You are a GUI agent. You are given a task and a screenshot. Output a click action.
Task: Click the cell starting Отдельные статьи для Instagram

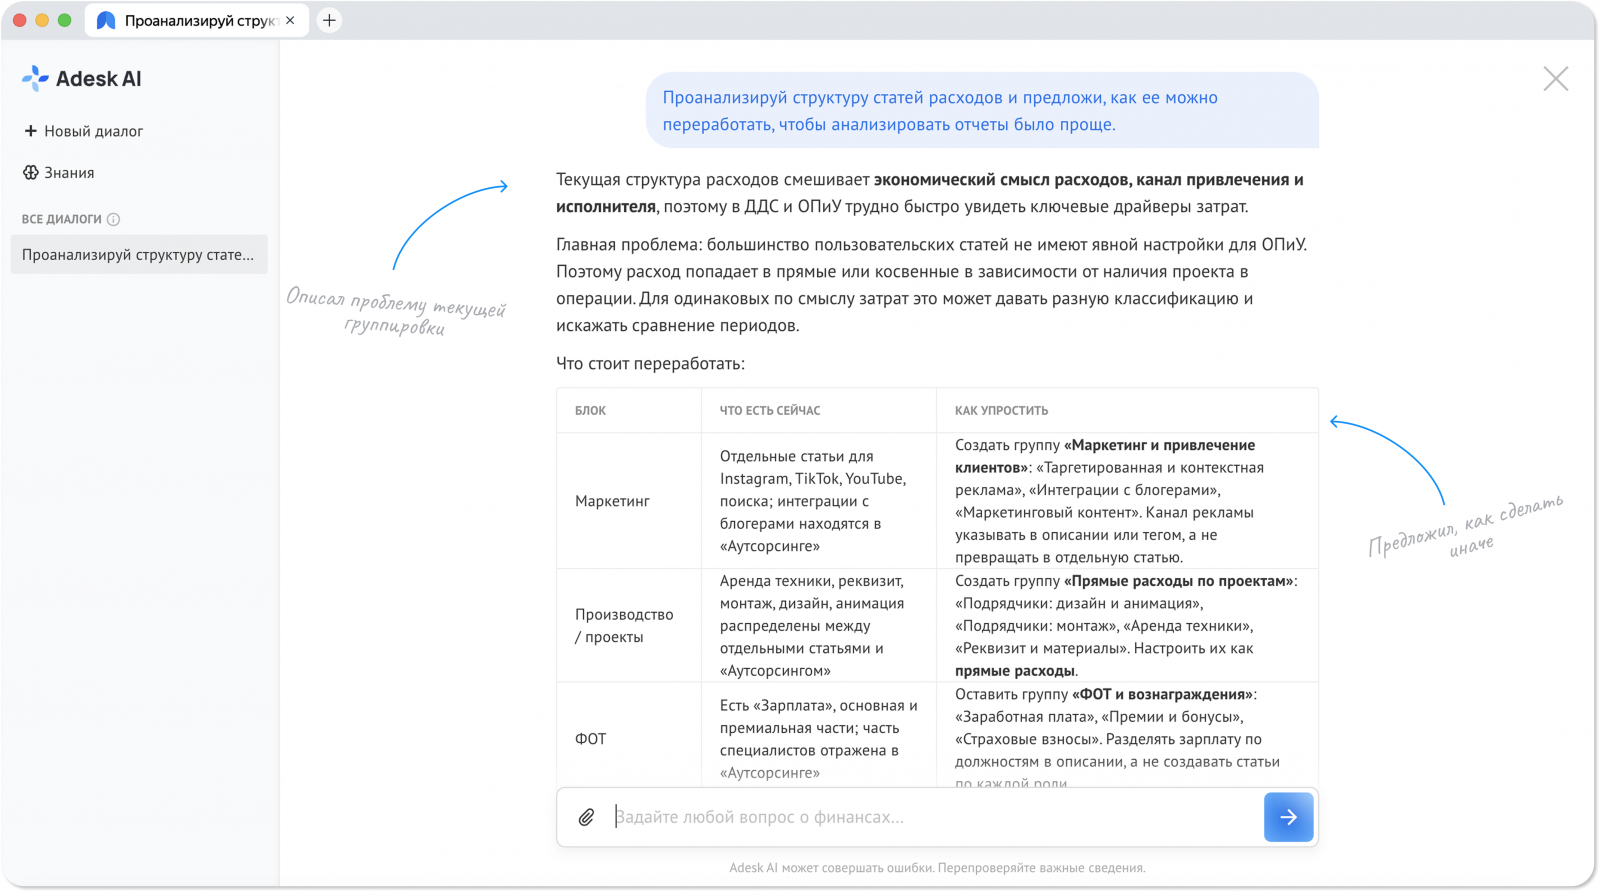click(x=817, y=501)
